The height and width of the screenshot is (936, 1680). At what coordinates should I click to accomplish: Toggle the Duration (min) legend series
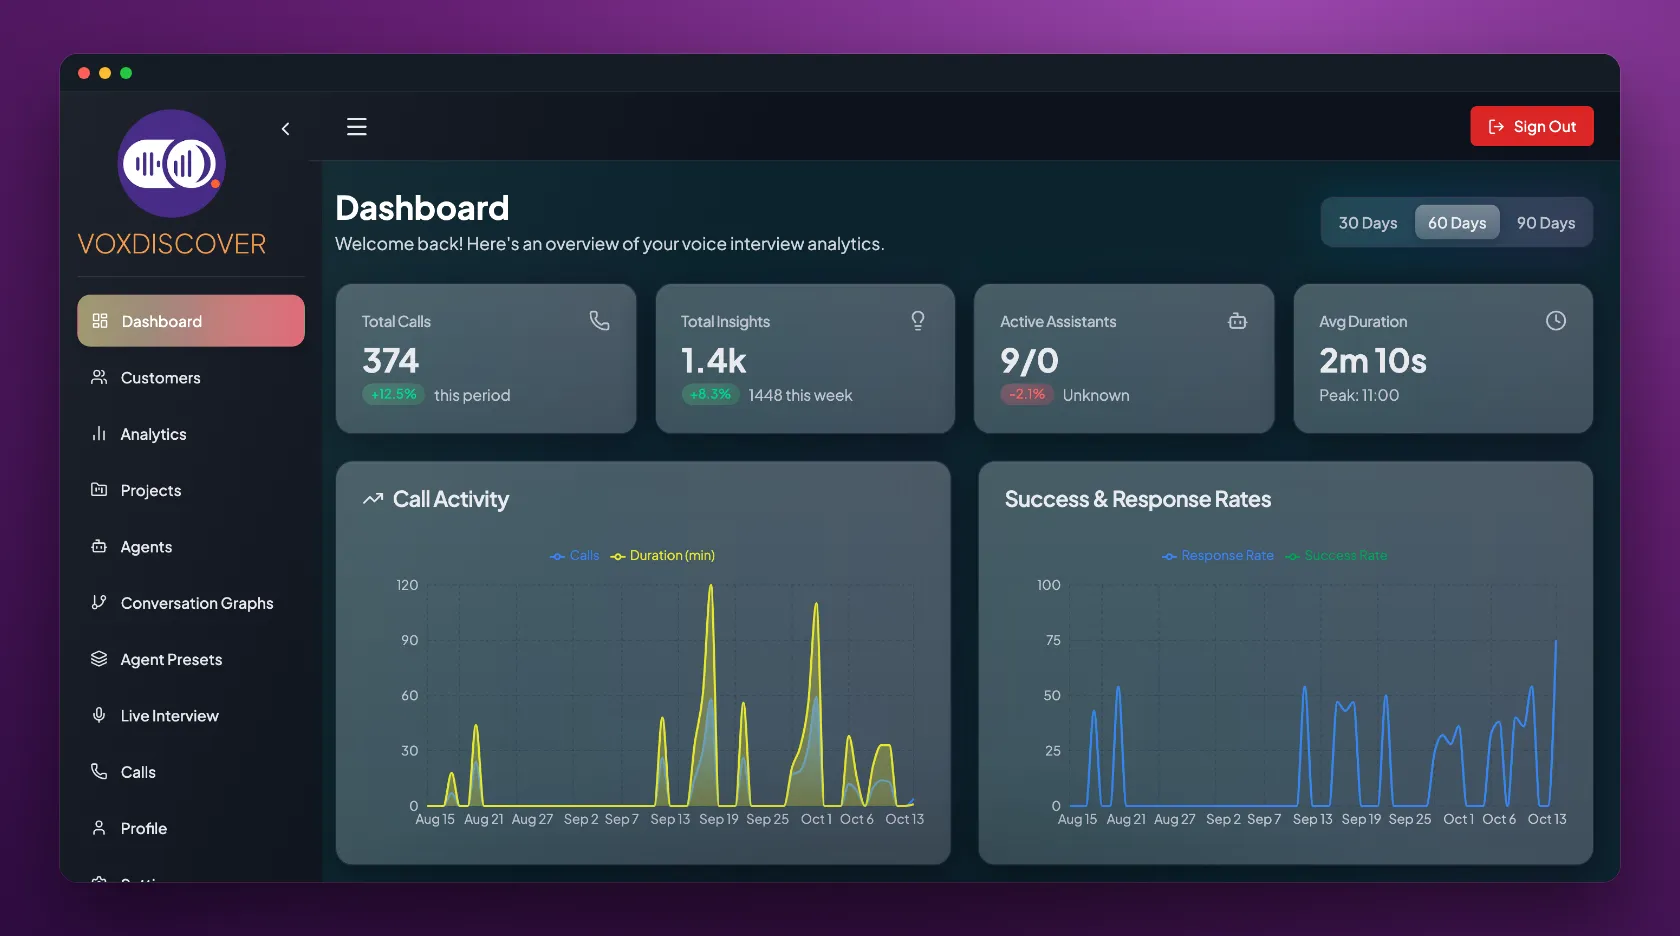click(x=663, y=556)
